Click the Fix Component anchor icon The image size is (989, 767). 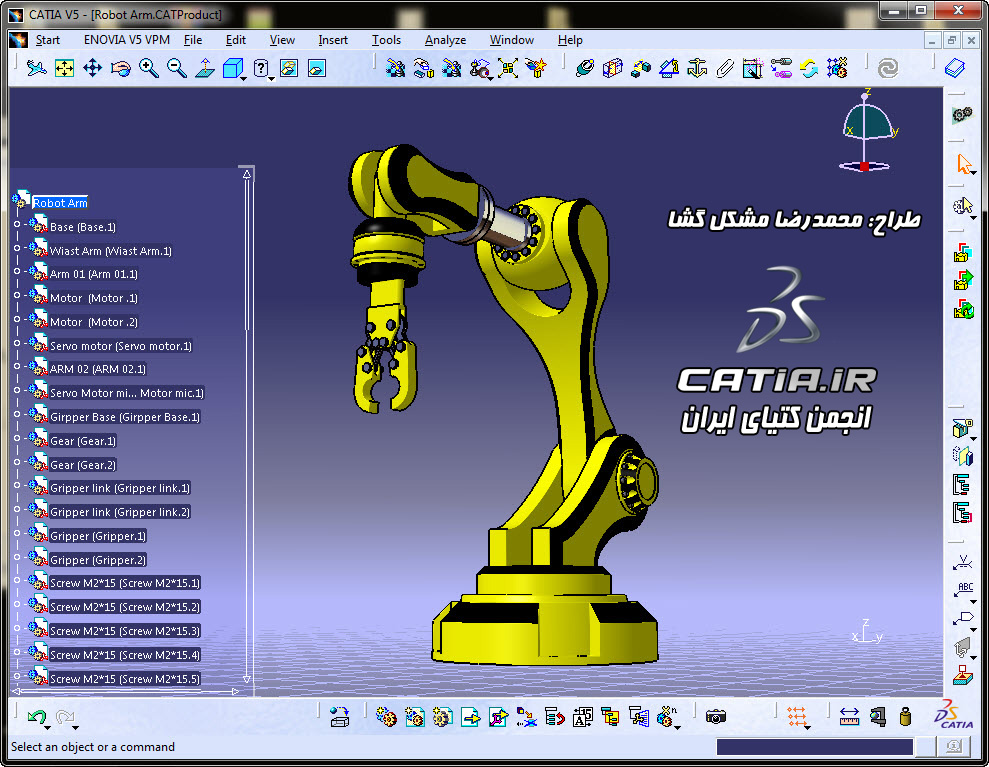click(697, 67)
